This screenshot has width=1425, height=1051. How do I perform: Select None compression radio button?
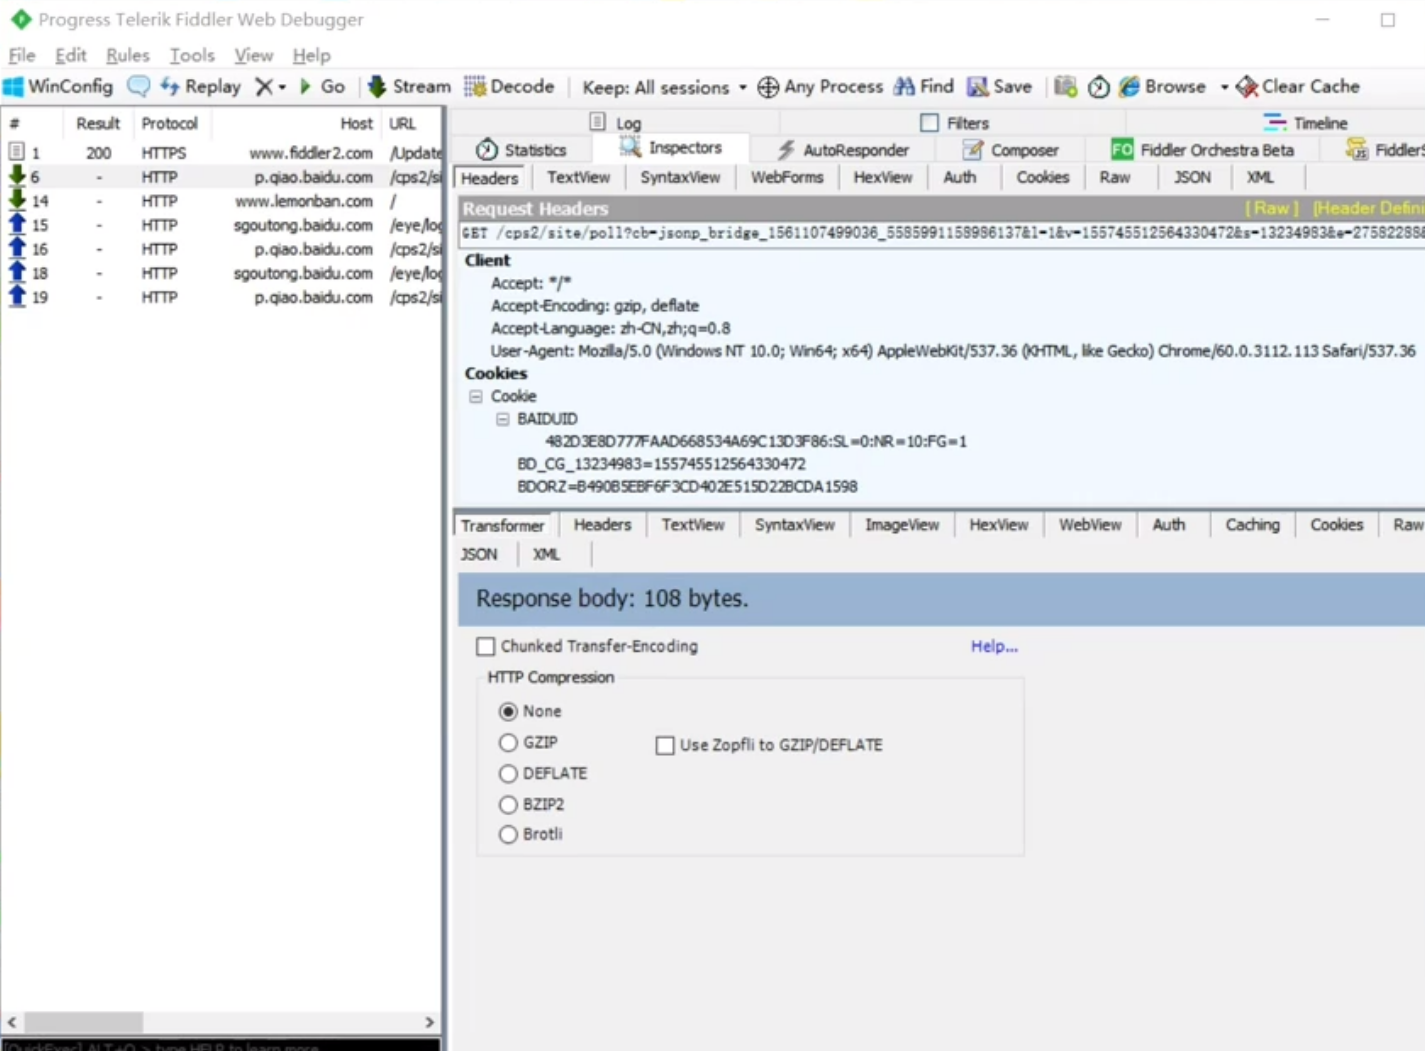pyautogui.click(x=508, y=711)
